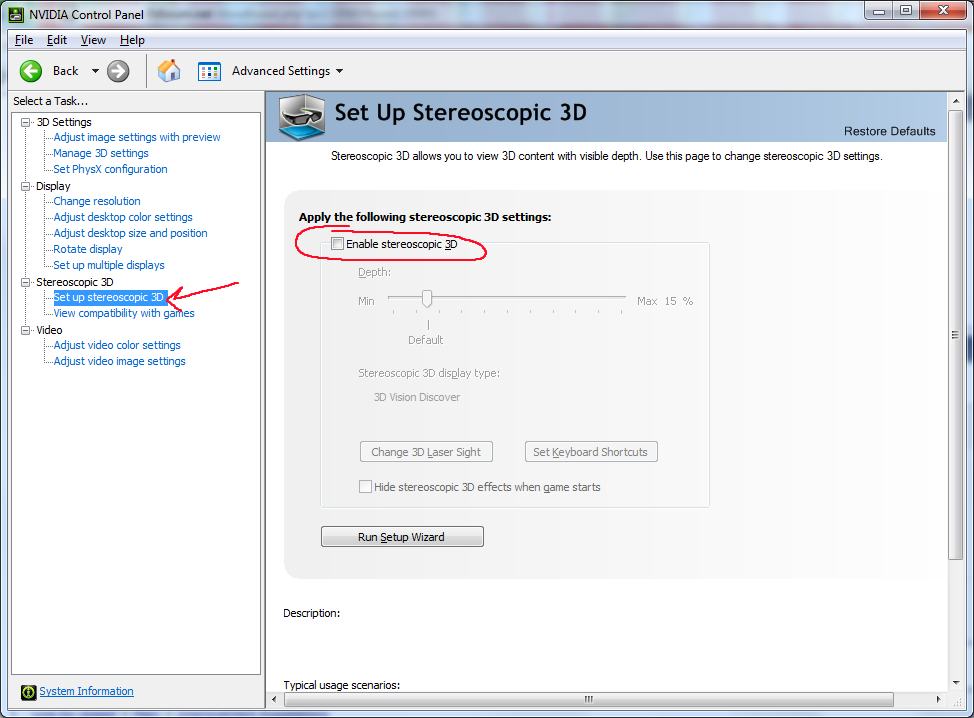
Task: Check Hide stereoscopic 3D effects when game starts
Action: pyautogui.click(x=365, y=487)
